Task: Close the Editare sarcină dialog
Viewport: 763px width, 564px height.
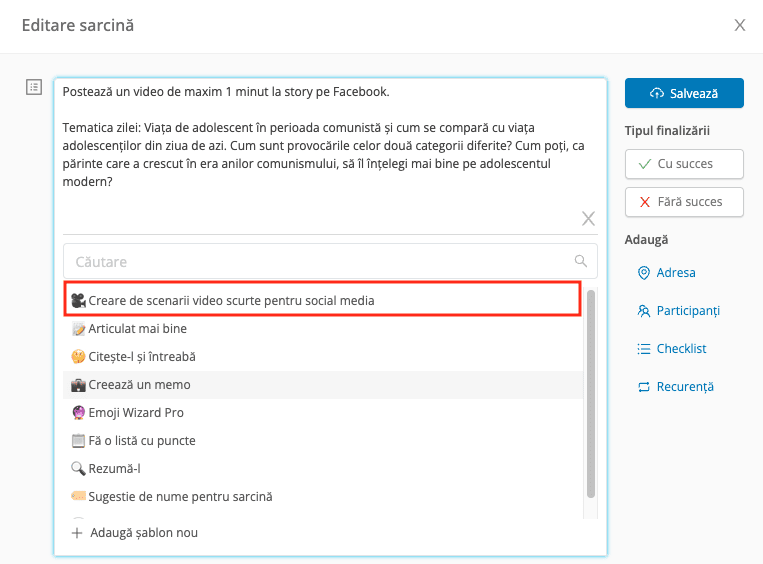Action: pyautogui.click(x=740, y=25)
